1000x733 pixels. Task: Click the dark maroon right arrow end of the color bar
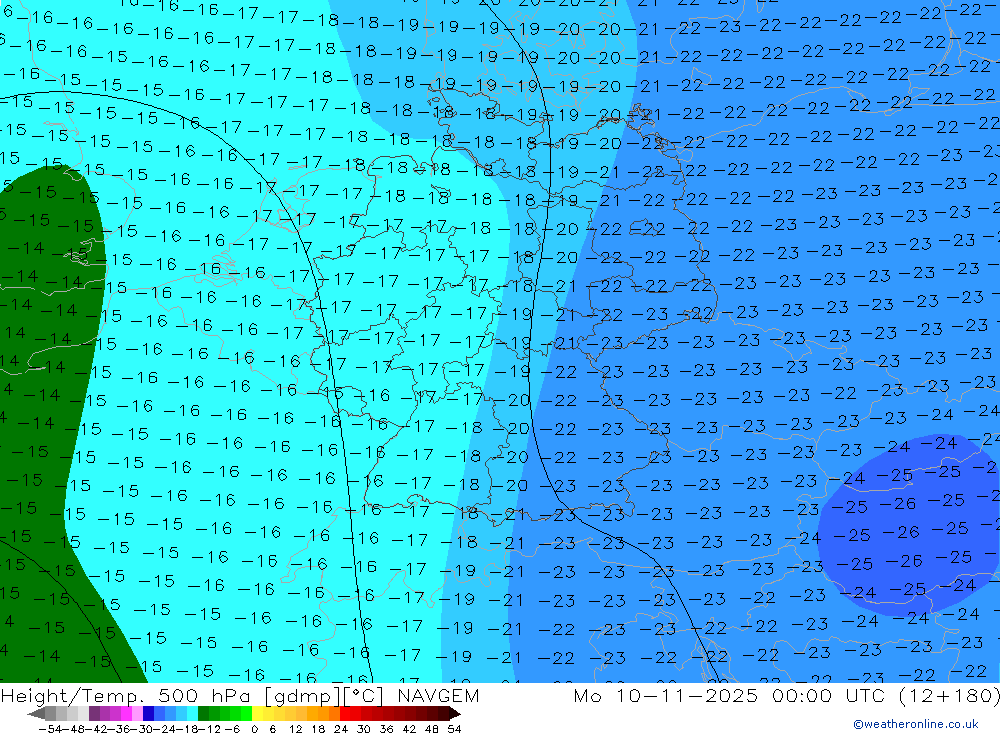[454, 713]
